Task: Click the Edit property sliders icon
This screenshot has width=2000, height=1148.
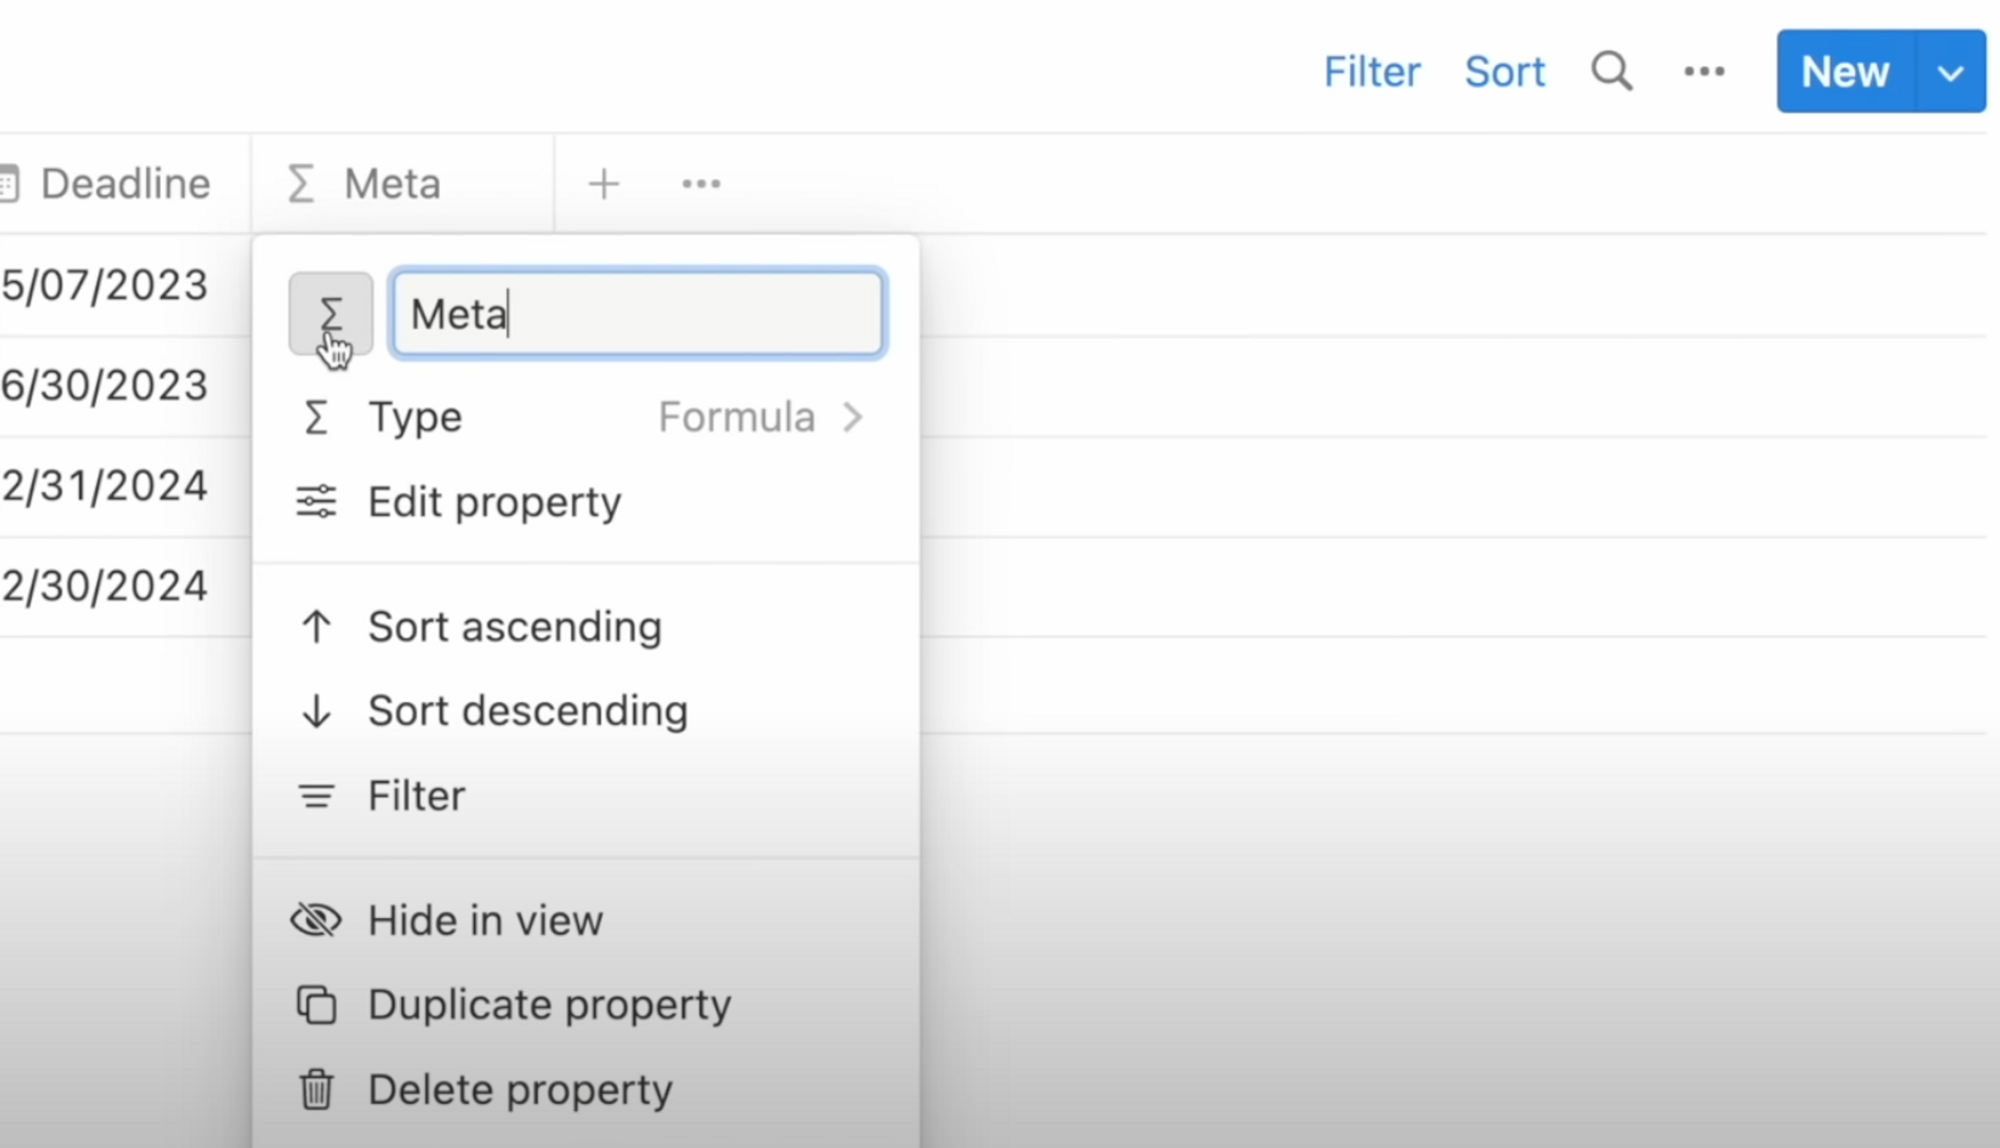Action: 316,502
